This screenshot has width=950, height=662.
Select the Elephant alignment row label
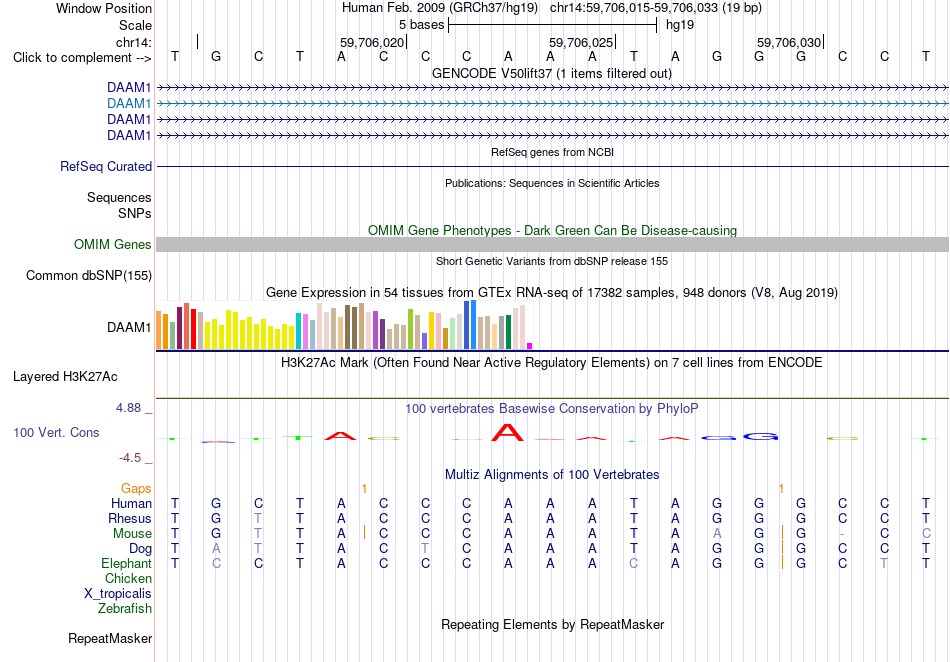[126, 564]
